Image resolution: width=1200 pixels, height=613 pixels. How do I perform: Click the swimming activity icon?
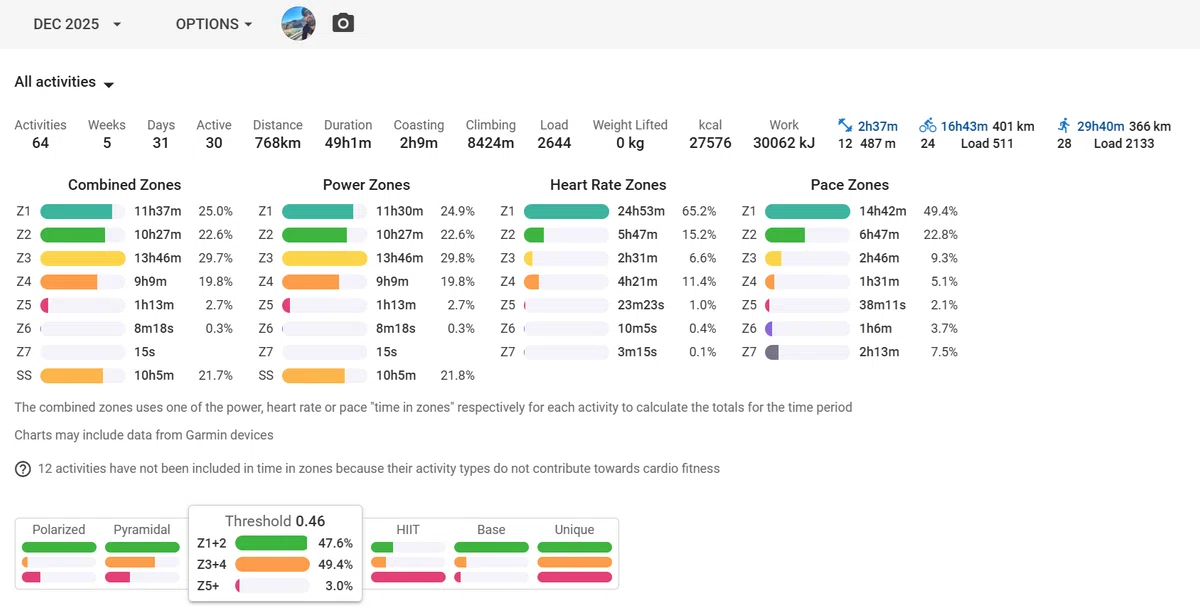pyautogui.click(x=845, y=126)
